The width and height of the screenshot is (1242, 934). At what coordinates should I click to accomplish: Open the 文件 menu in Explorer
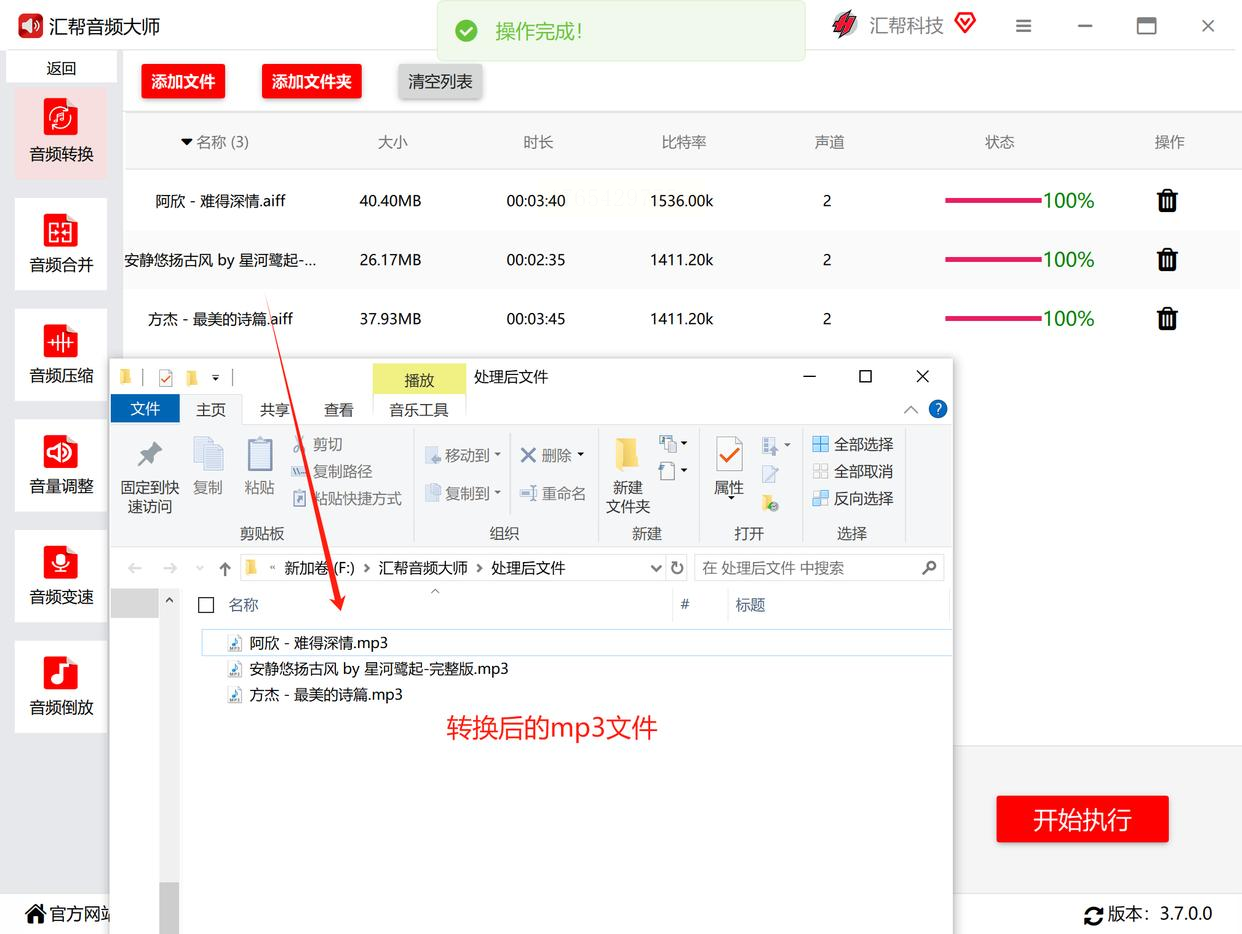[x=145, y=409]
